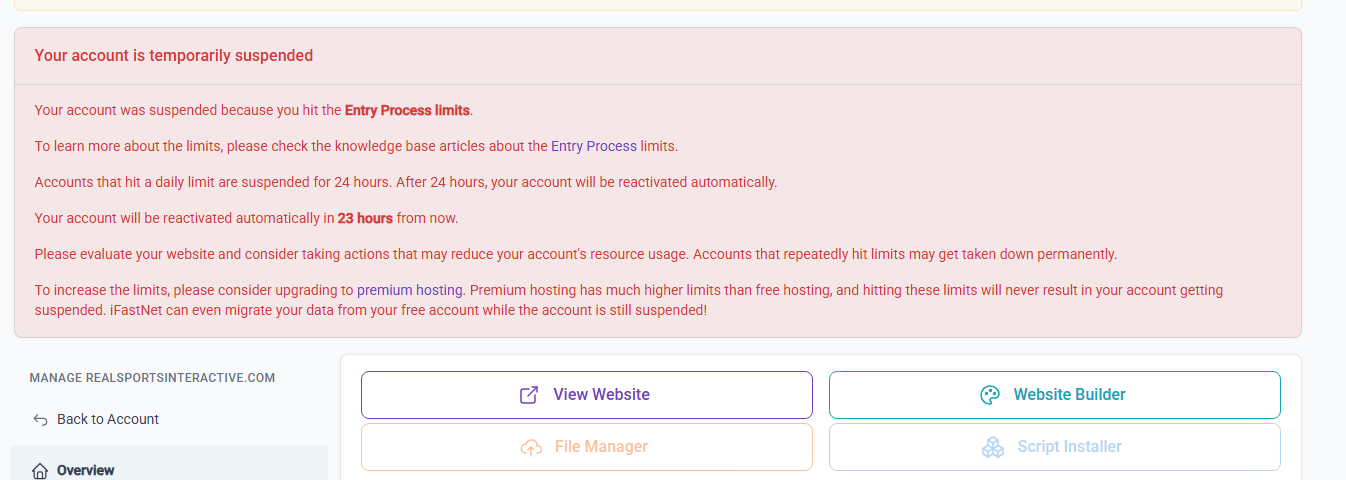Viewport: 1346px width, 480px height.
Task: Click the house icon beside Overview
Action: pyautogui.click(x=40, y=470)
